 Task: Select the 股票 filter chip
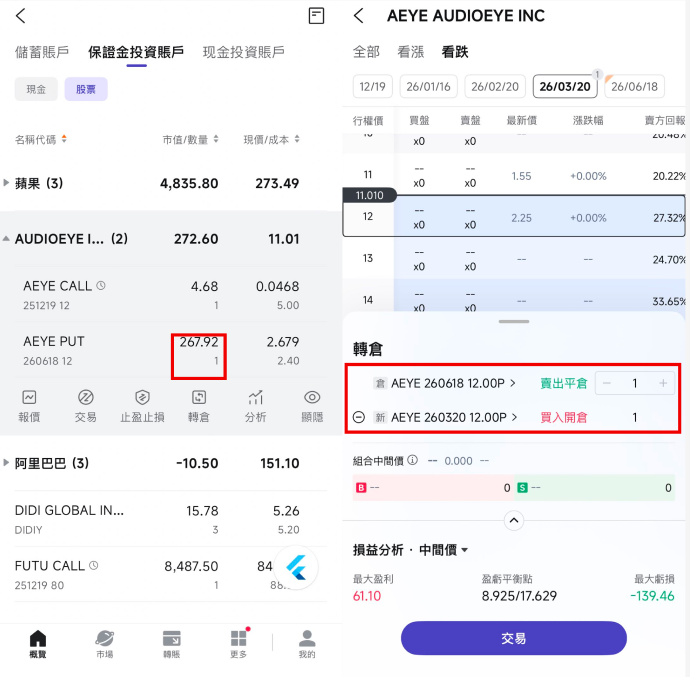click(86, 89)
